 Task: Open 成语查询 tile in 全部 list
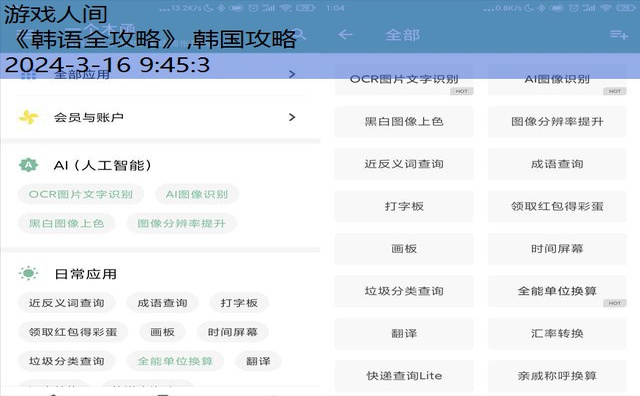pos(557,164)
